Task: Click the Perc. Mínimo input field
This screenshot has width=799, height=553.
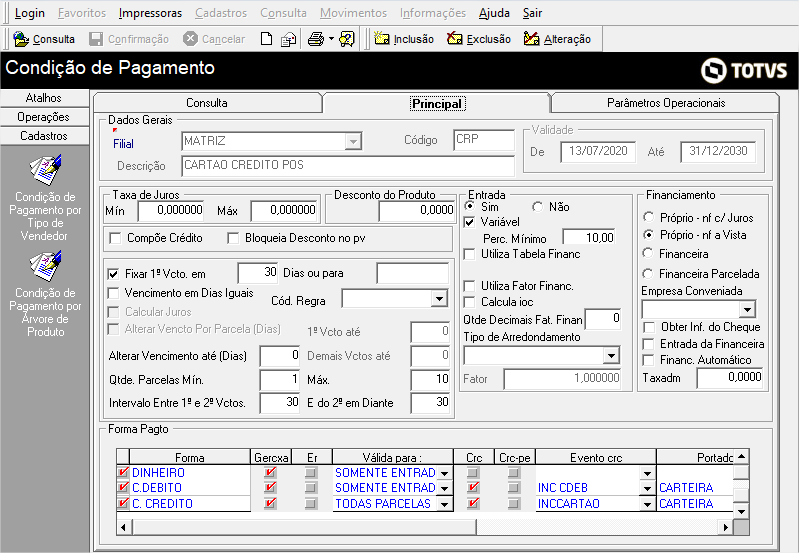Action: [590, 238]
